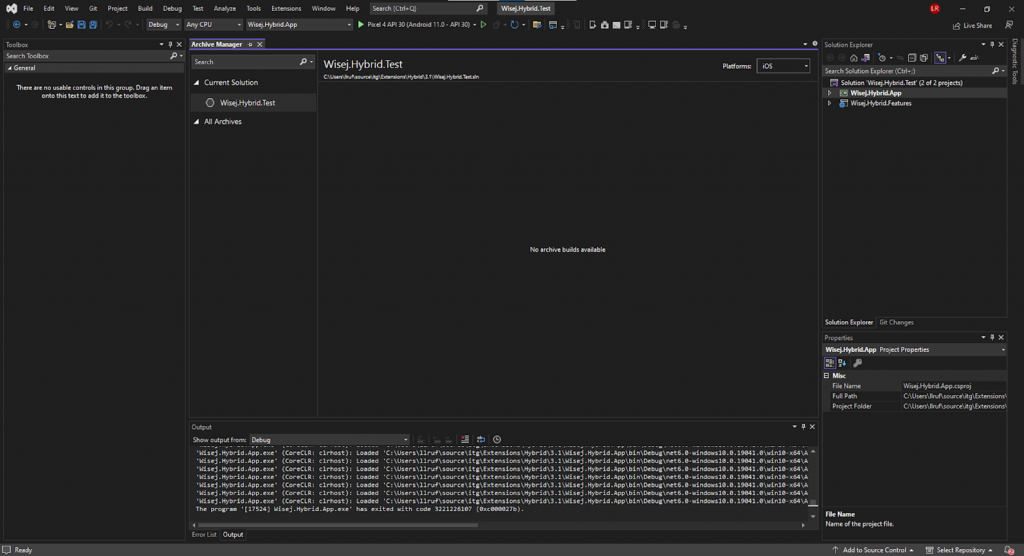Viewport: 1024px width, 556px height.
Task: Open the Extensions menu
Action: (x=286, y=8)
